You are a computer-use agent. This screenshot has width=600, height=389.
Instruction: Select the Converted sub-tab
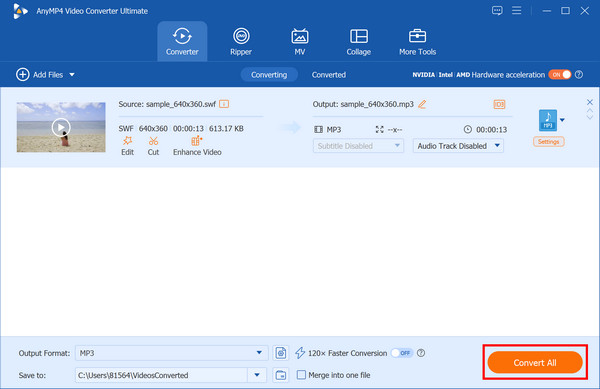coord(329,75)
